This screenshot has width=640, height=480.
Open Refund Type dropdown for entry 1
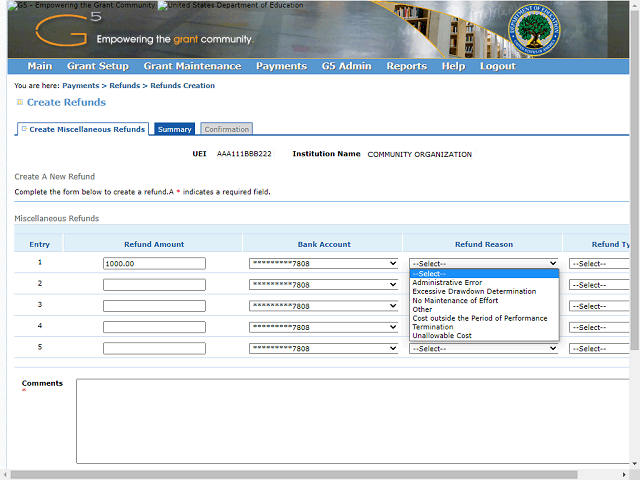point(598,264)
